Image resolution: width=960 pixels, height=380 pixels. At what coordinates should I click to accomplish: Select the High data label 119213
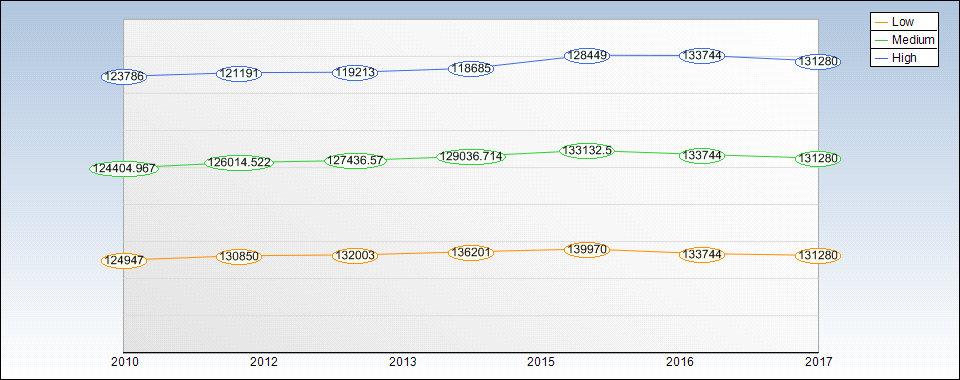tap(356, 72)
